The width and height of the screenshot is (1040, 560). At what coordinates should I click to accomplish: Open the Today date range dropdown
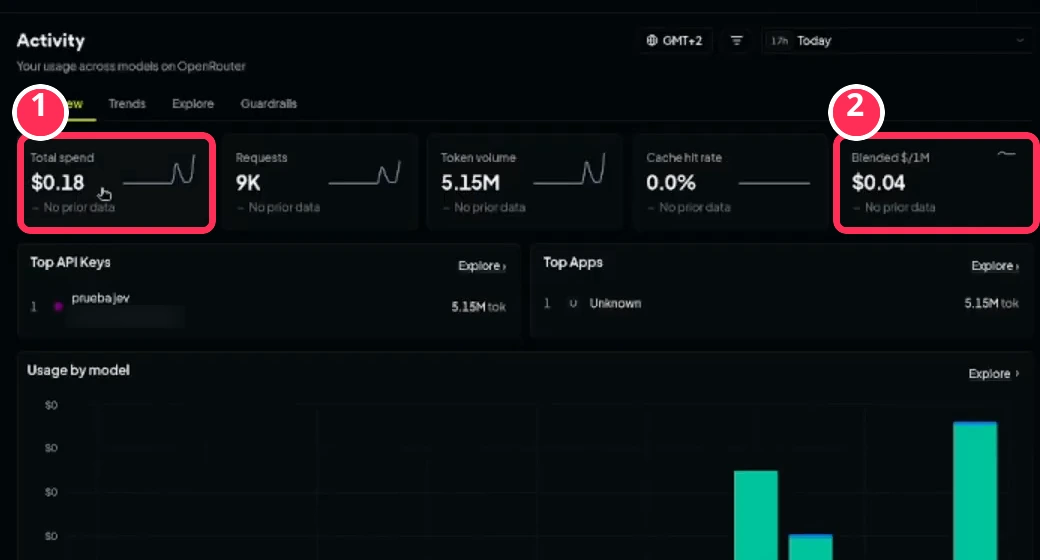[897, 40]
